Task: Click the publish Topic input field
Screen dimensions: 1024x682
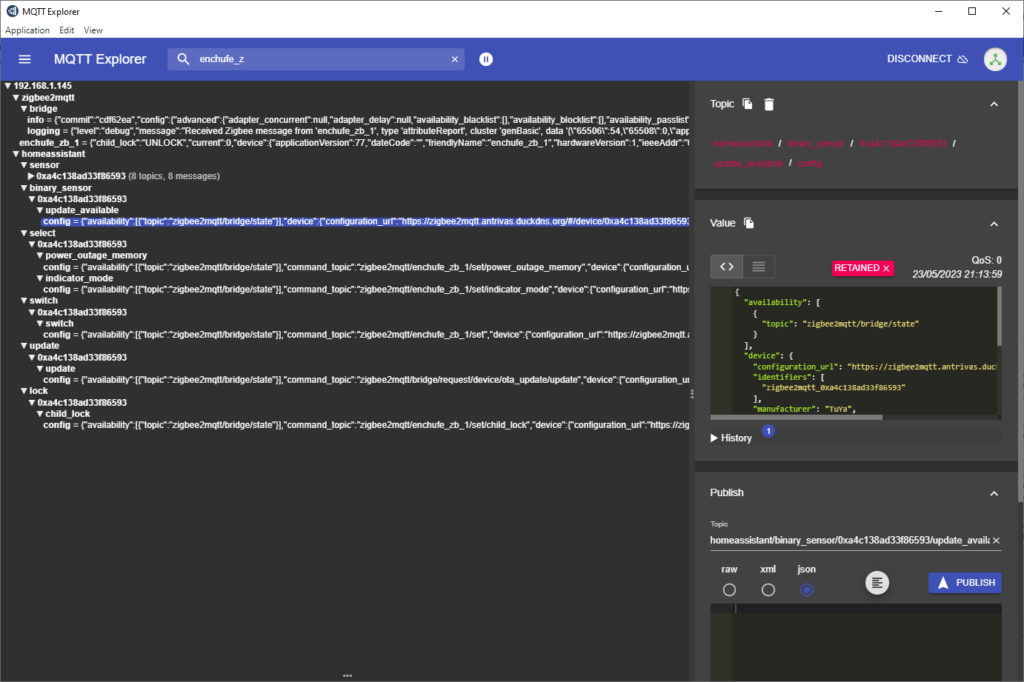Action: coord(848,540)
